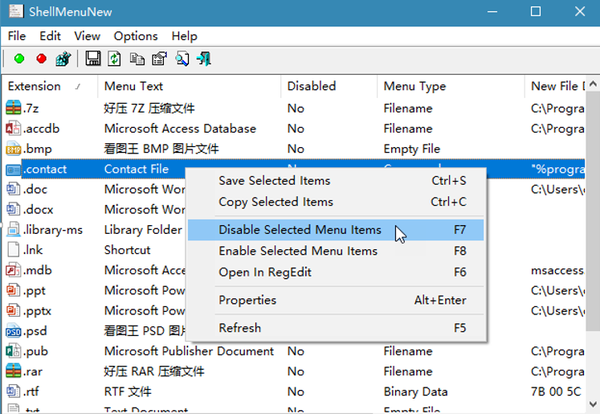Open the Options menu
Viewport: 600px width, 414px height.
tap(135, 36)
